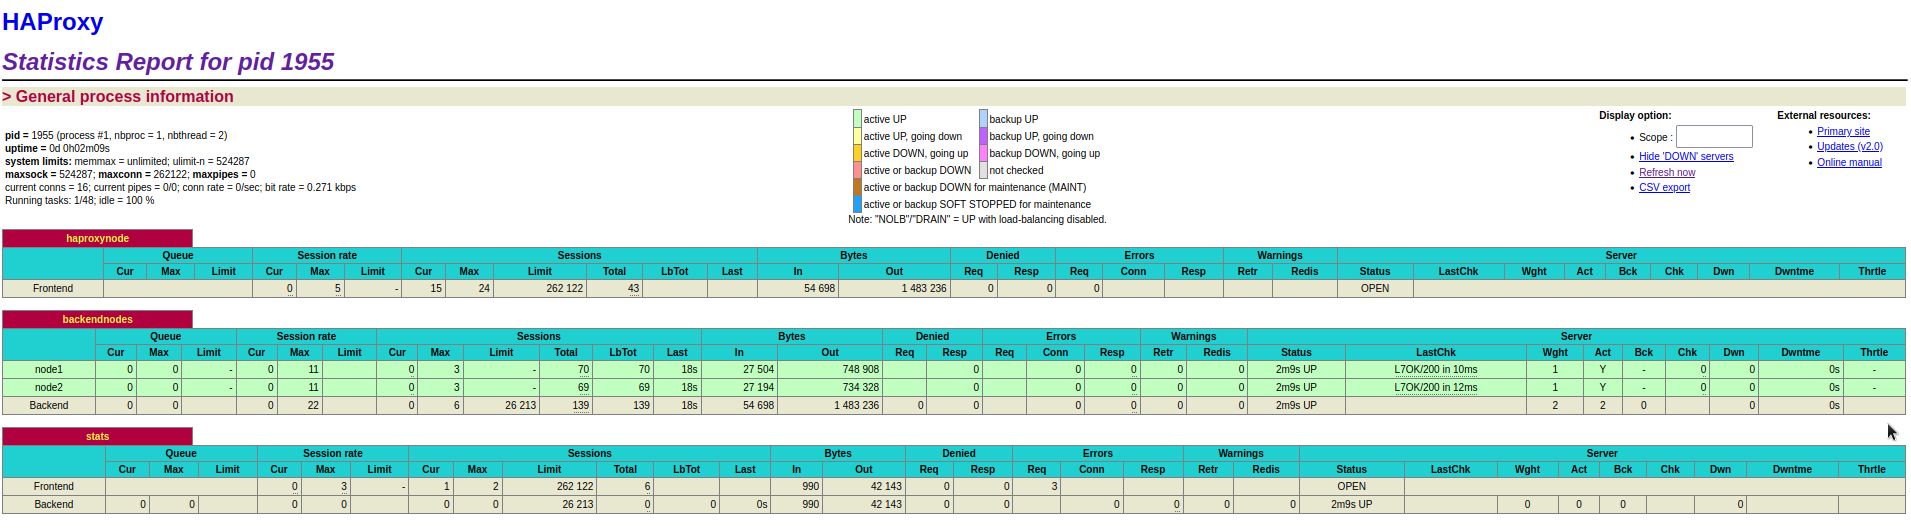This screenshot has width=1911, height=531.
Task: Click the 'backup DOWN, going up' legend swatch
Action: click(x=983, y=153)
